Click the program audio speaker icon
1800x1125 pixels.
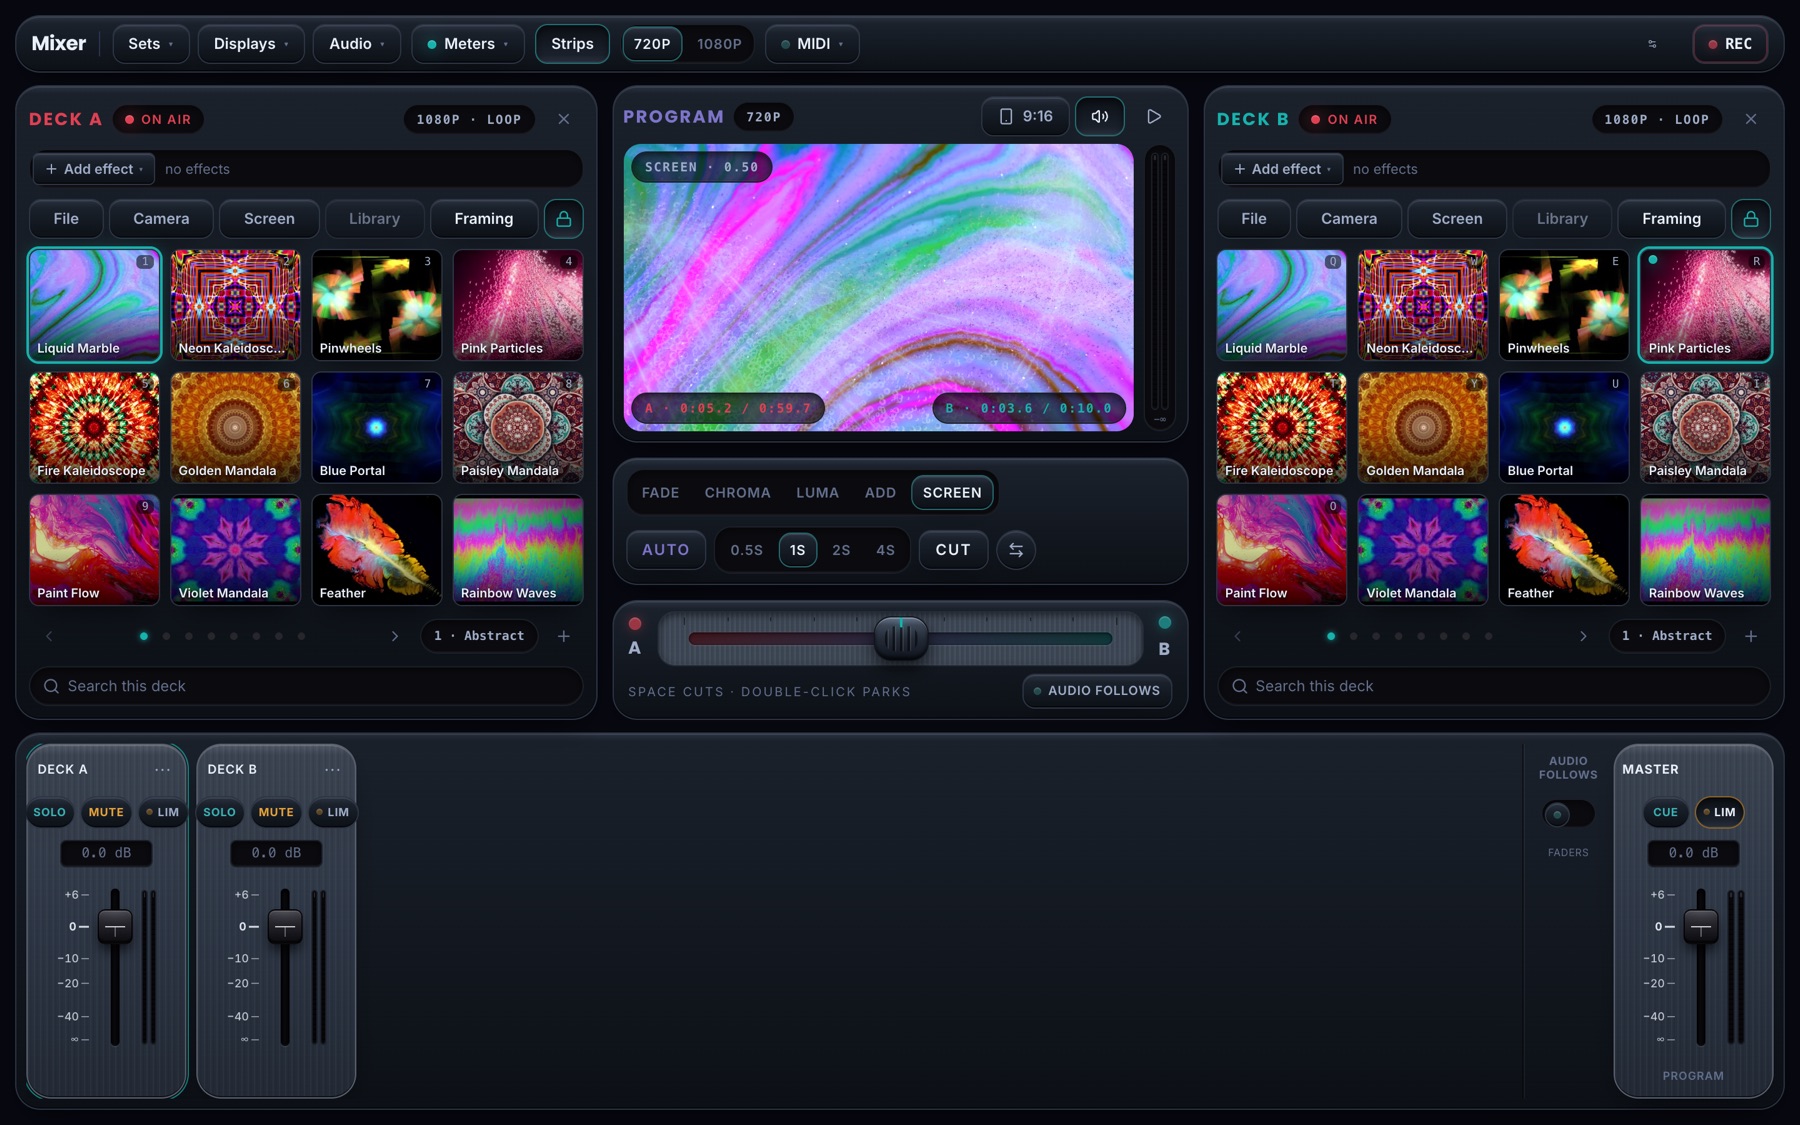point(1099,116)
